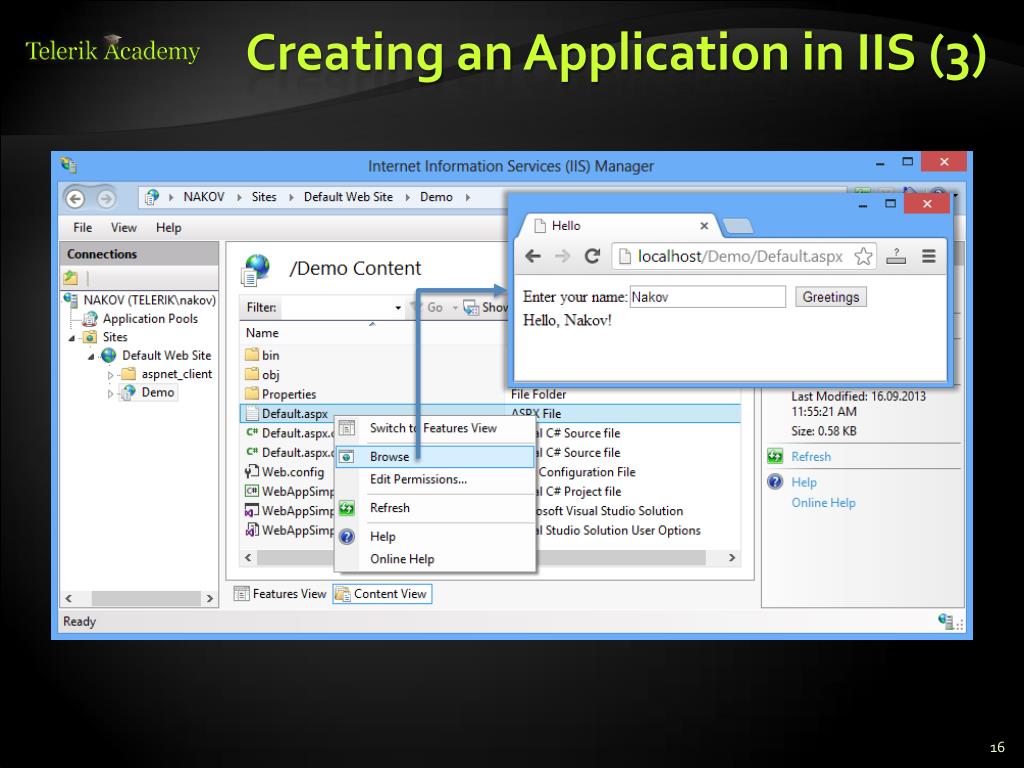The image size is (1024, 768).
Task: Click NAKOV in the breadcrumb bar
Action: pos(204,197)
